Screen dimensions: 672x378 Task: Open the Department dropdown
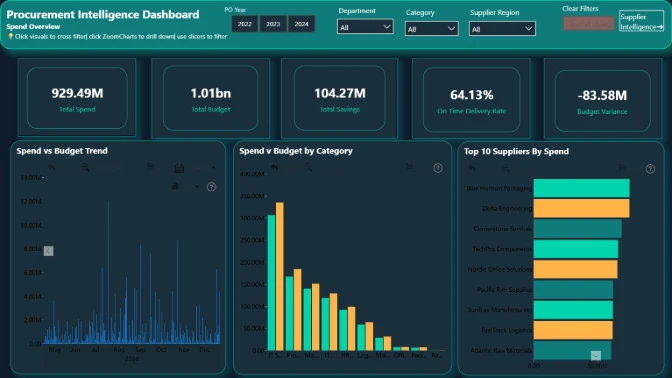(365, 27)
